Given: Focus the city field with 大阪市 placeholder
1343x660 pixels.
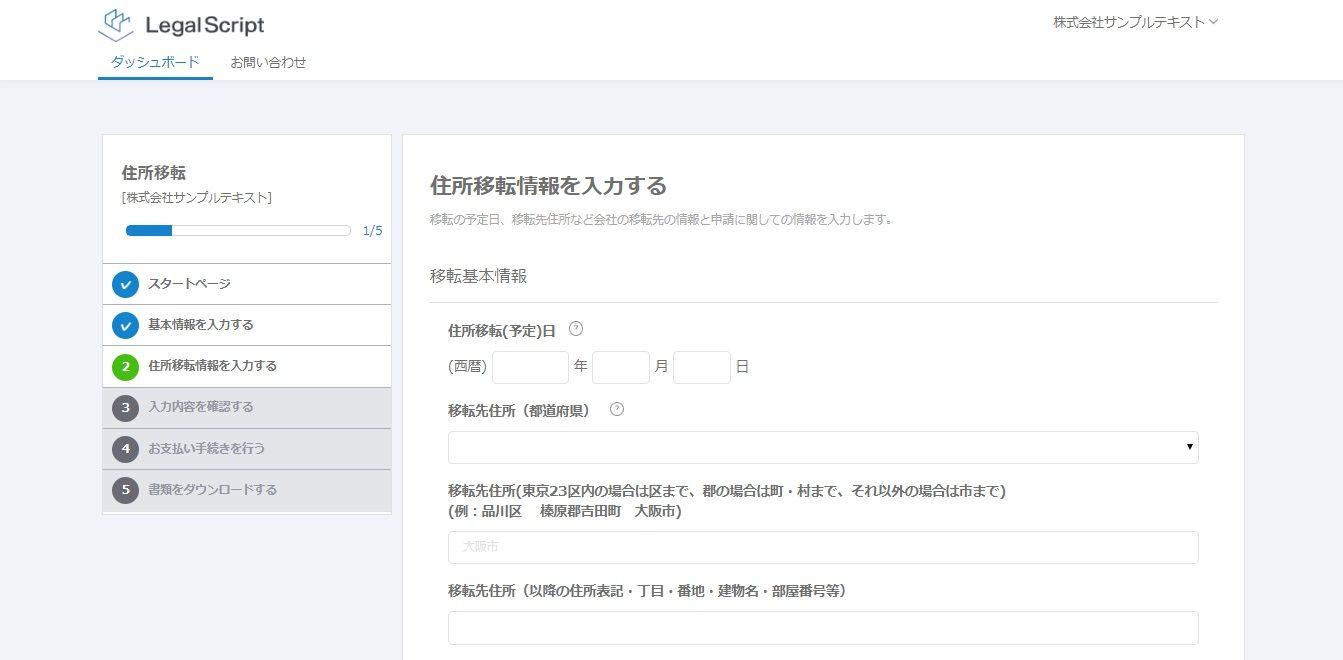Looking at the screenshot, I should click(822, 547).
